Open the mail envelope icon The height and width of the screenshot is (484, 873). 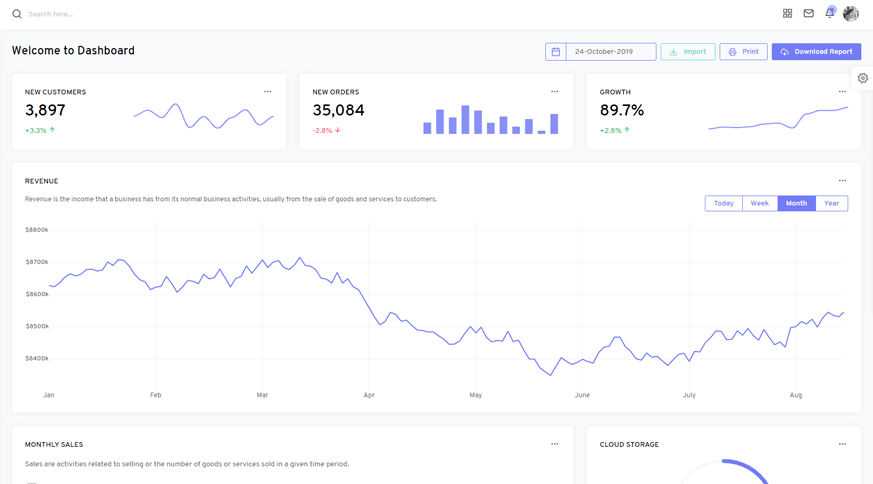(809, 14)
